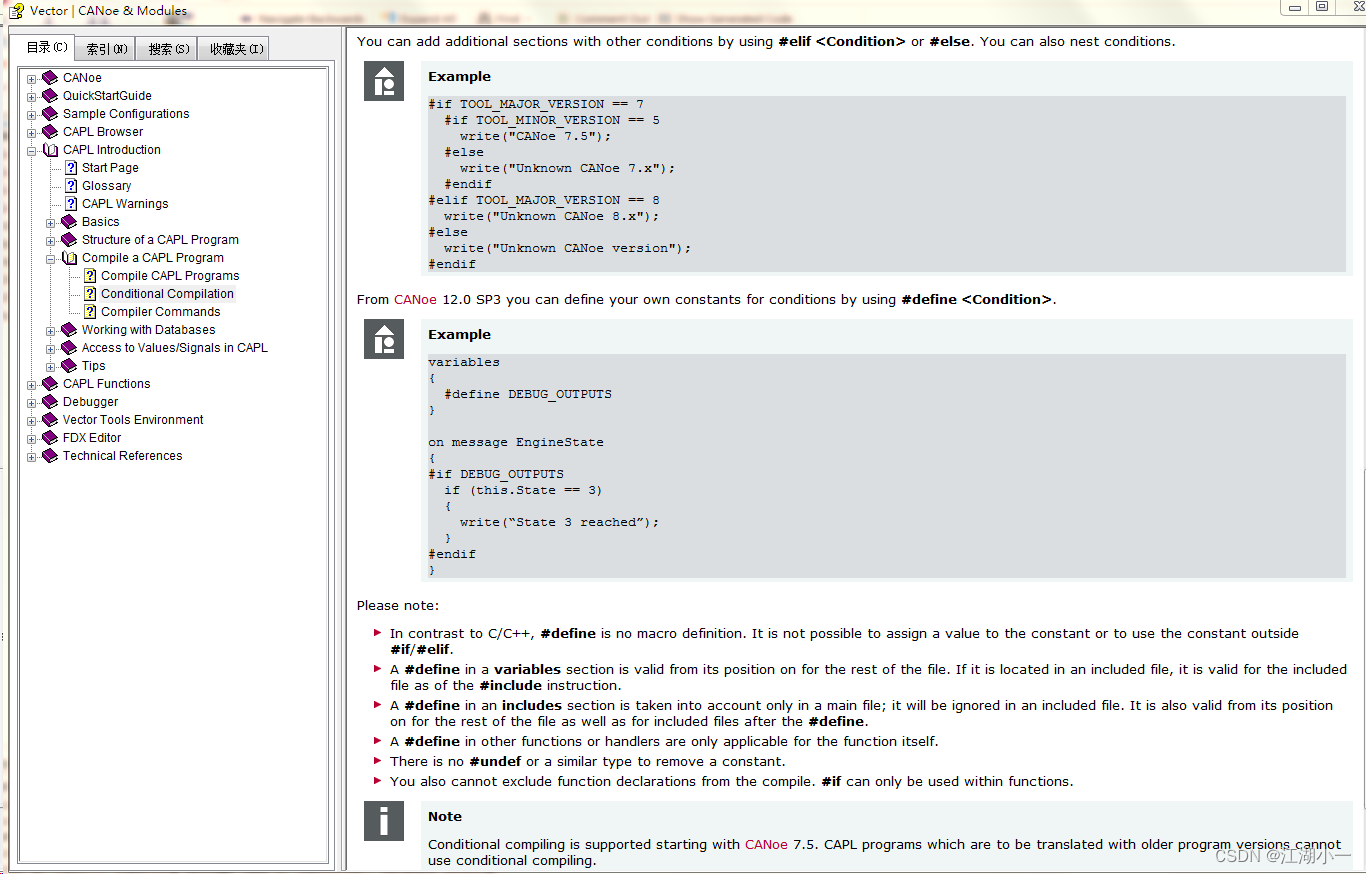The image size is (1366, 874).
Task: Expand the CAPL Functions tree node
Action: pos(32,385)
